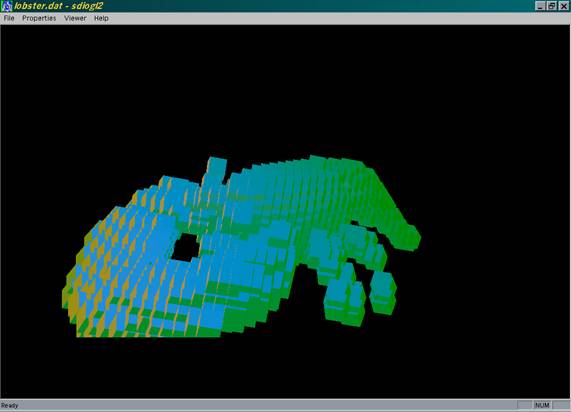
Task: Restore down the sdiogl2 window
Action: [x=552, y=6]
